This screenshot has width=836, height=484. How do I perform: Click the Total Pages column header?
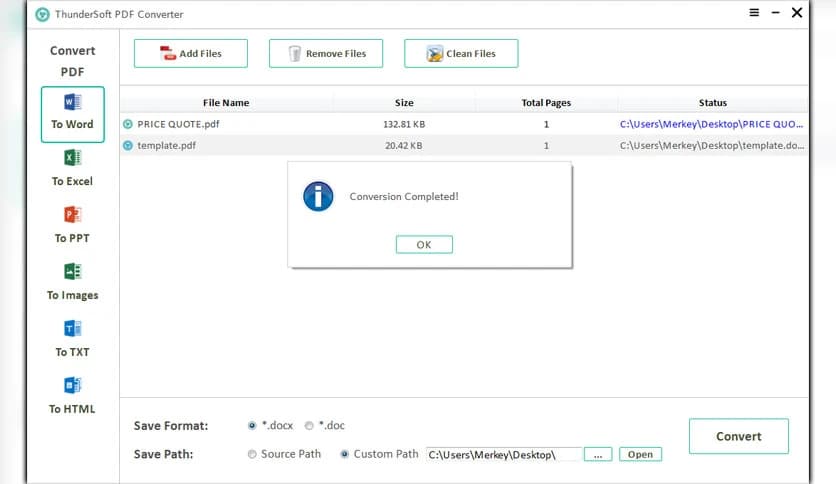point(546,103)
